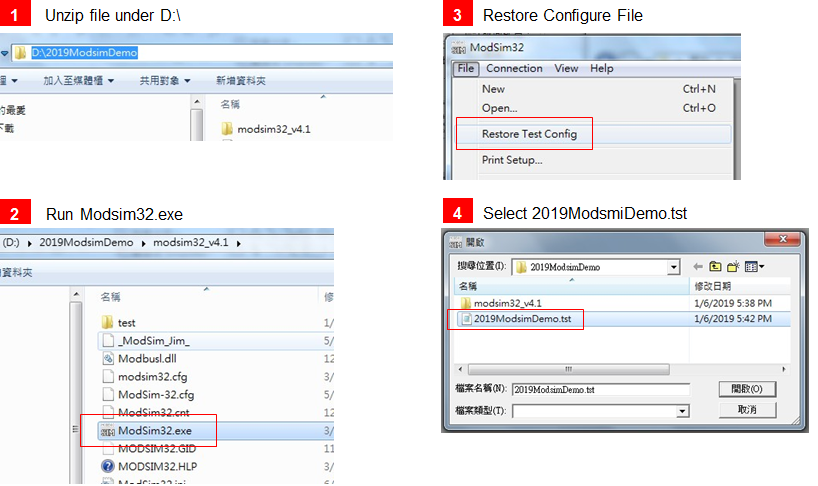Open the 搜尋位置 folder dropdown
This screenshot has width=818, height=486.
click(x=673, y=267)
